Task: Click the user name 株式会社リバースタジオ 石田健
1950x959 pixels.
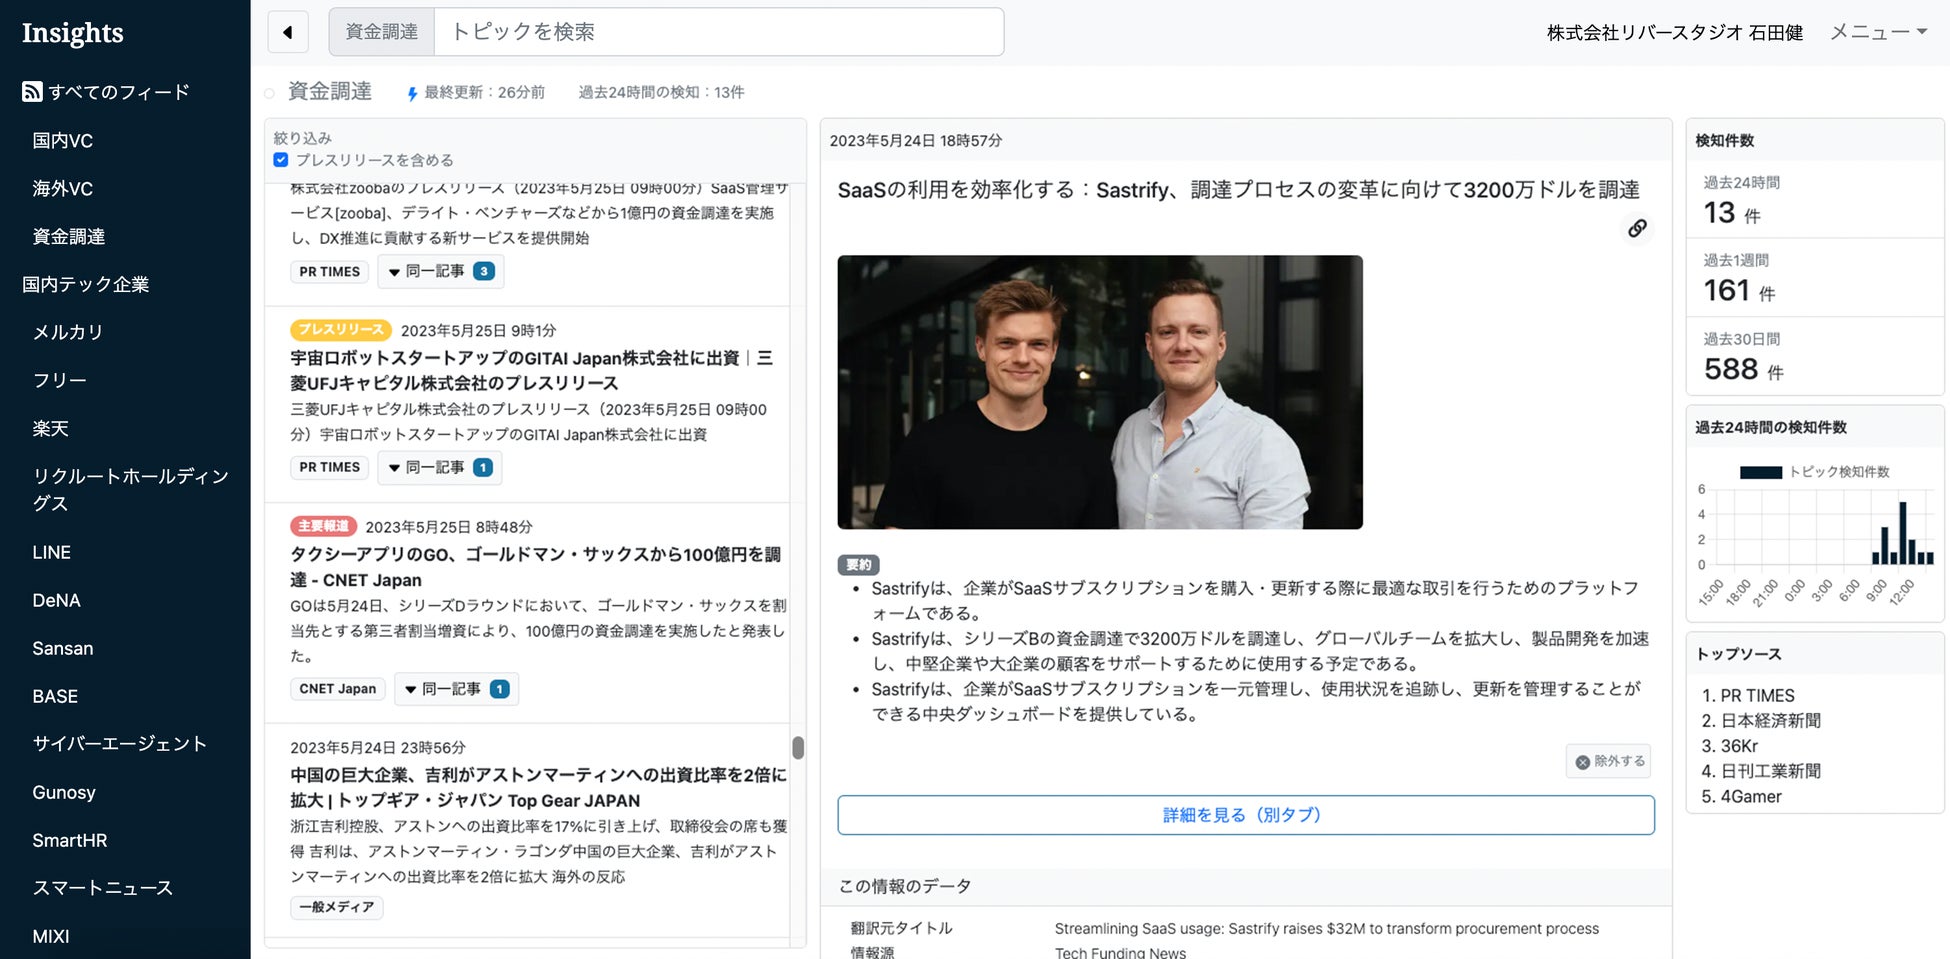Action: [1675, 33]
